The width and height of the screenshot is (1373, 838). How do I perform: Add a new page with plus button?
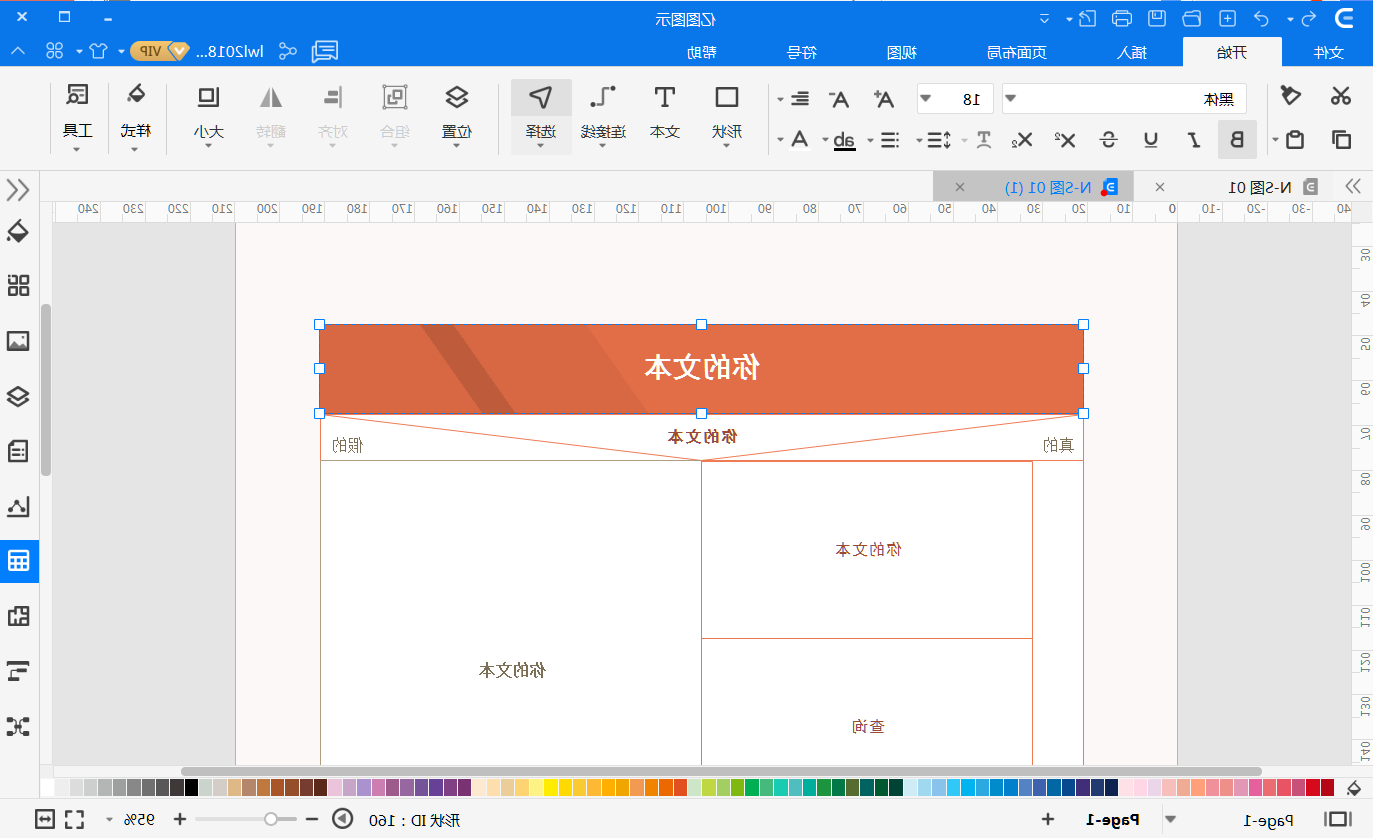pos(1048,820)
